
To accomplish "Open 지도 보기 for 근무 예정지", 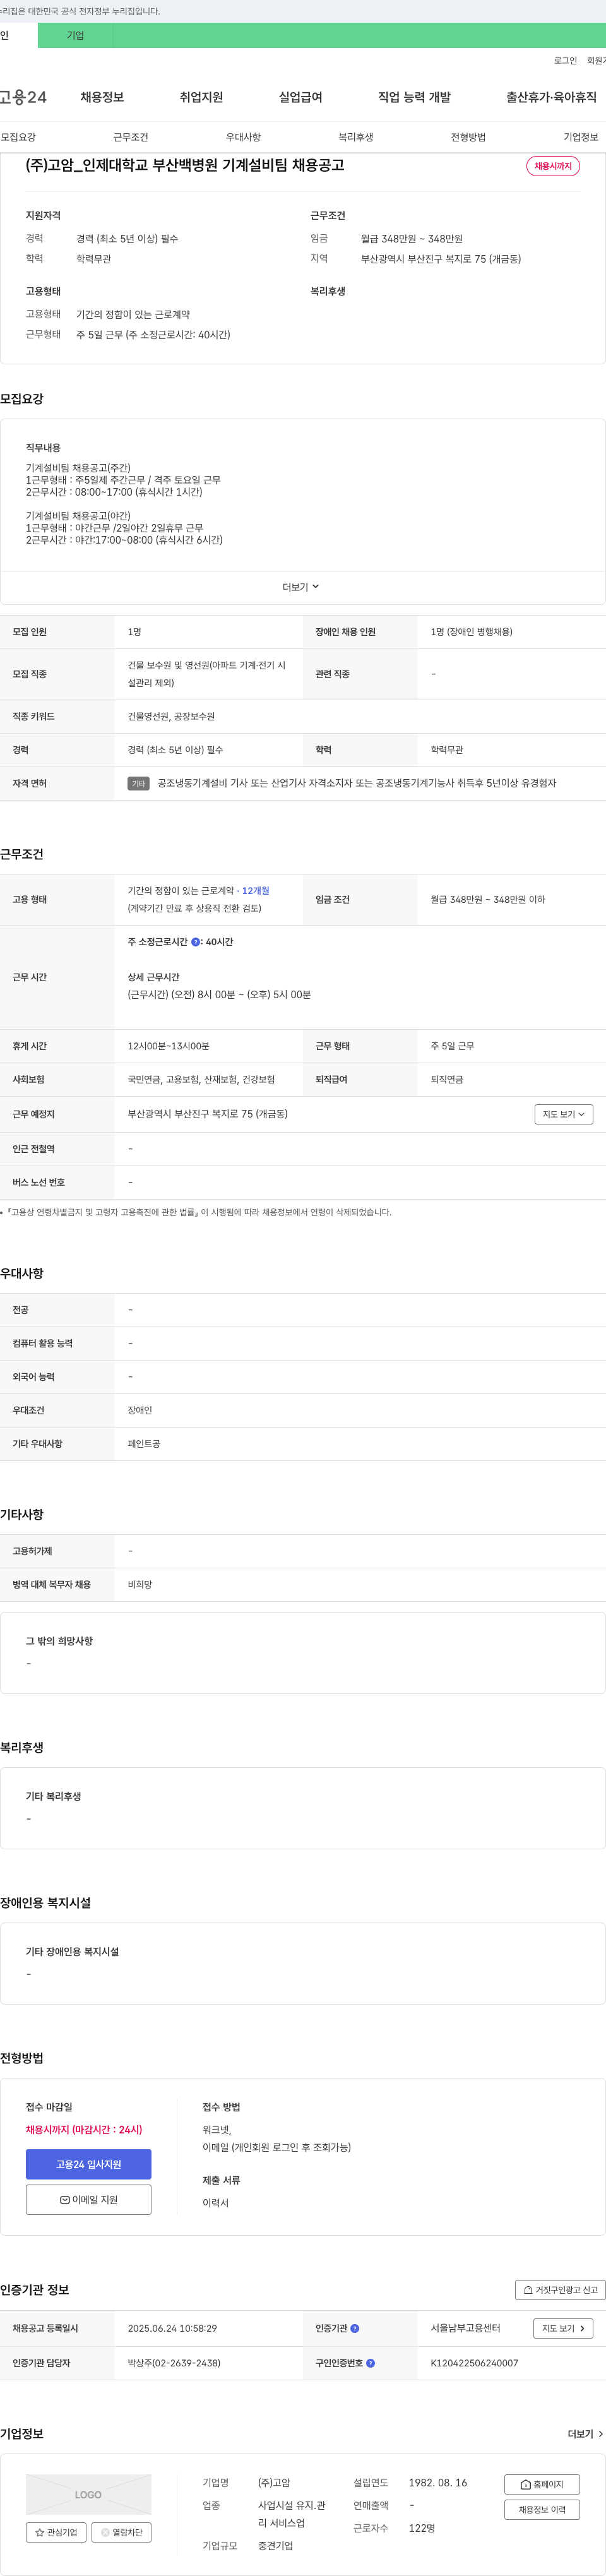I will [x=564, y=1114].
